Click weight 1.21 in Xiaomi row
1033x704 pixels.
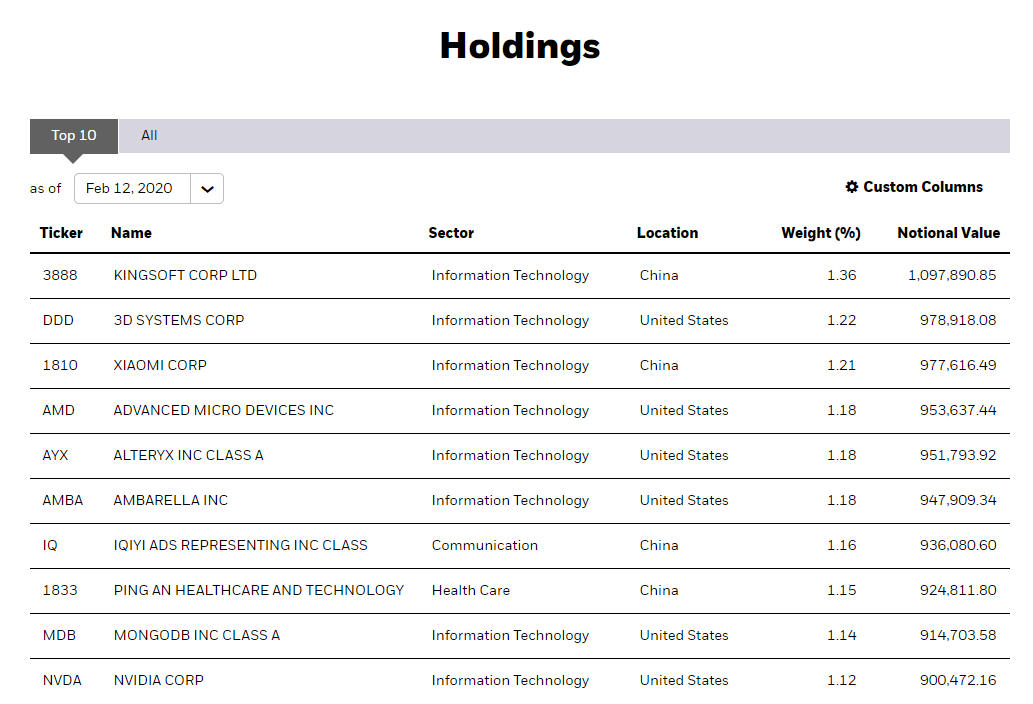[x=841, y=365]
